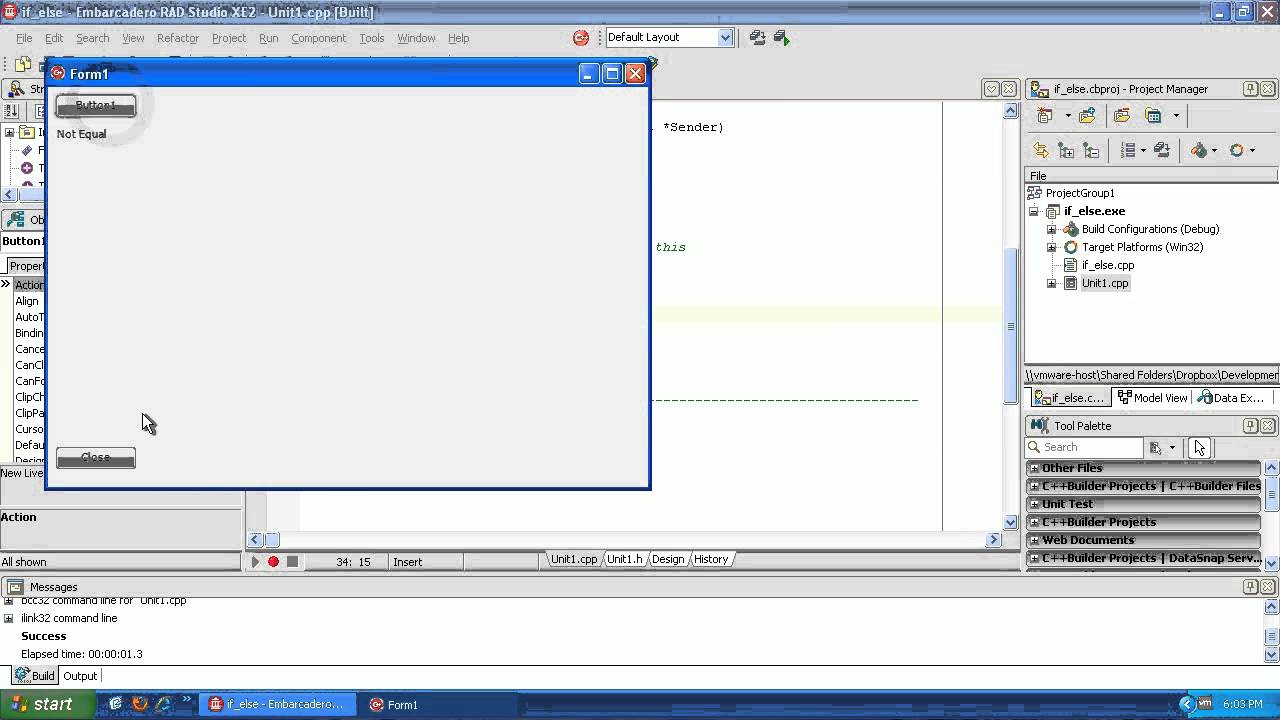Click the expand all nodes icon

point(1066,150)
